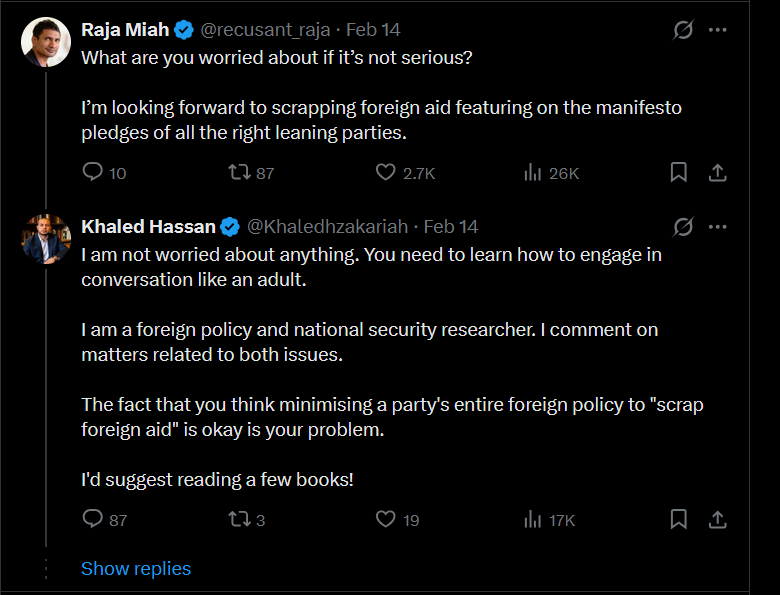This screenshot has width=780, height=595.
Task: Repost Raja Miah's tweet
Action: 239,172
